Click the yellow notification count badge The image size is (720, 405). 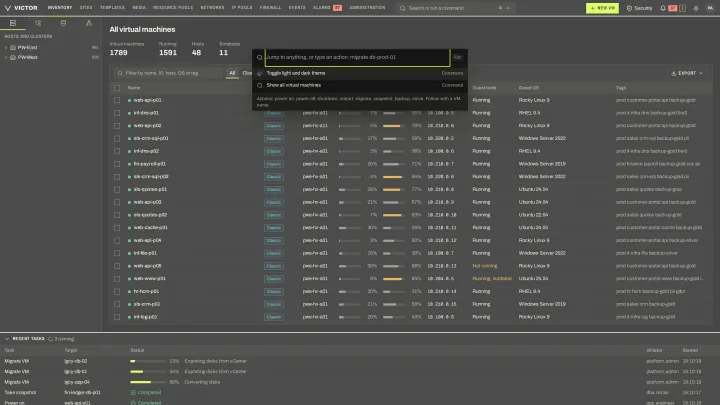click(683, 8)
